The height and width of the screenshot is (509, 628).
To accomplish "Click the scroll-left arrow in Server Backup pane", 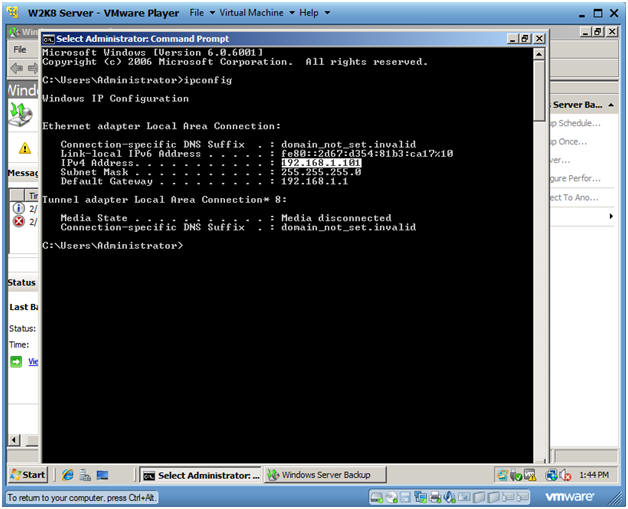I will [14, 440].
